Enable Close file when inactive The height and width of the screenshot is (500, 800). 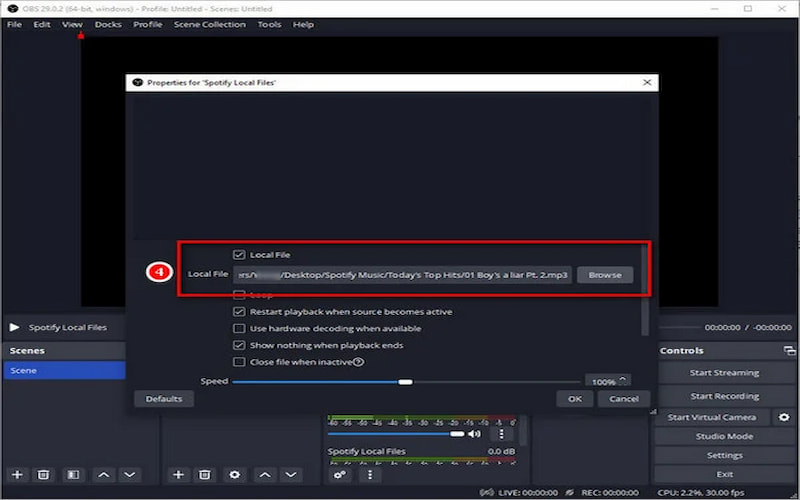click(x=239, y=362)
